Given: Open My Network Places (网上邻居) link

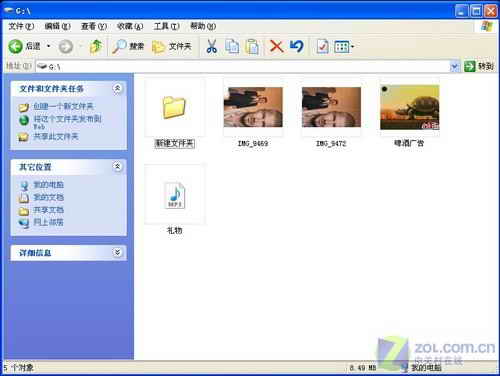Looking at the screenshot, I should [x=48, y=222].
